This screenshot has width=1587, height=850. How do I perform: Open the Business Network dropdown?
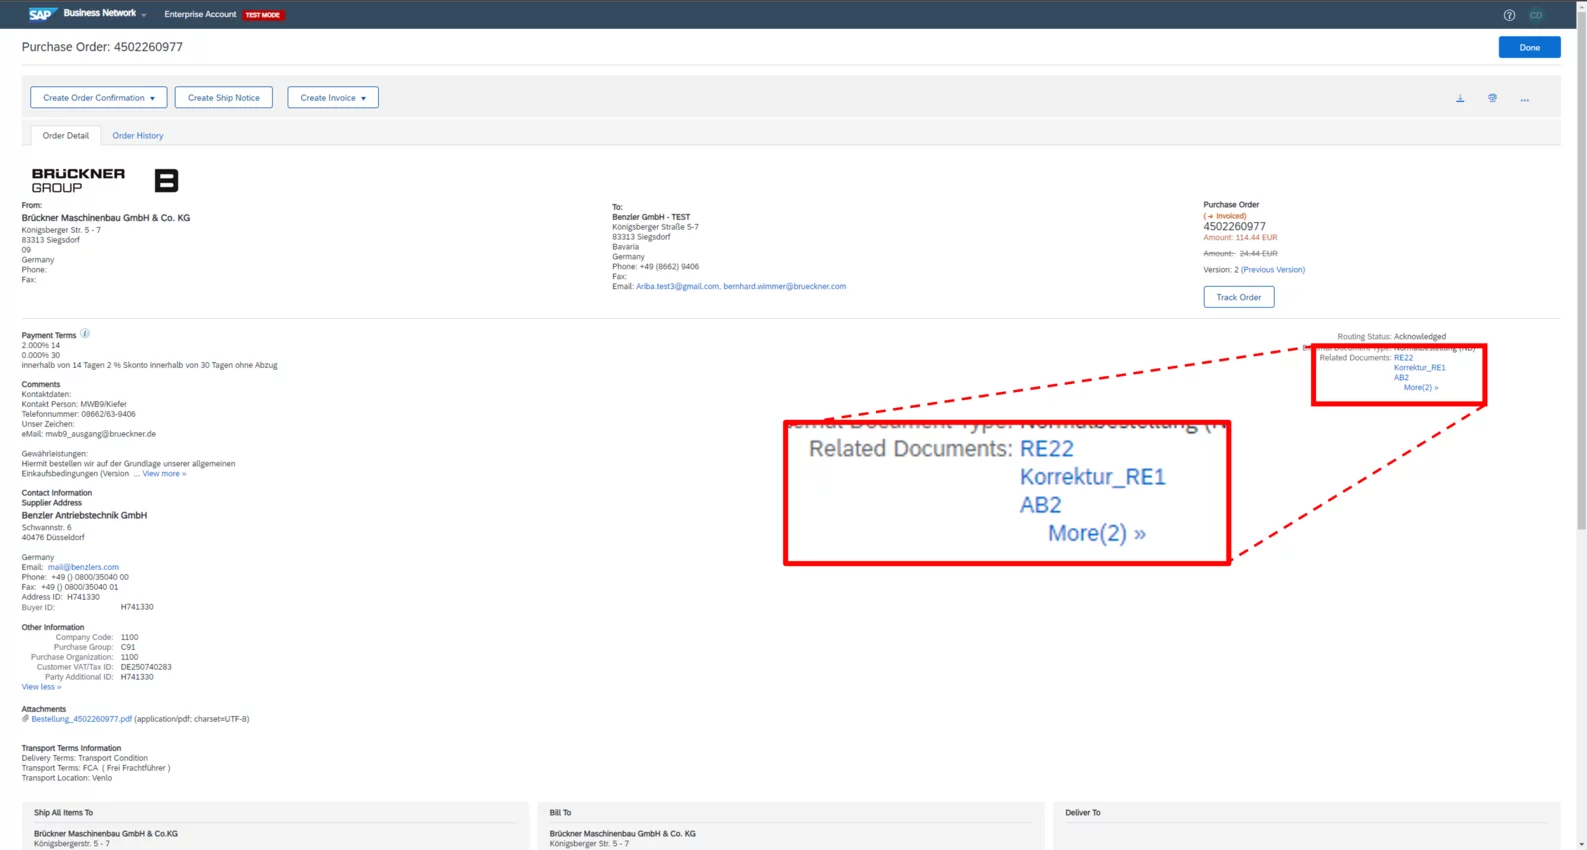(105, 14)
